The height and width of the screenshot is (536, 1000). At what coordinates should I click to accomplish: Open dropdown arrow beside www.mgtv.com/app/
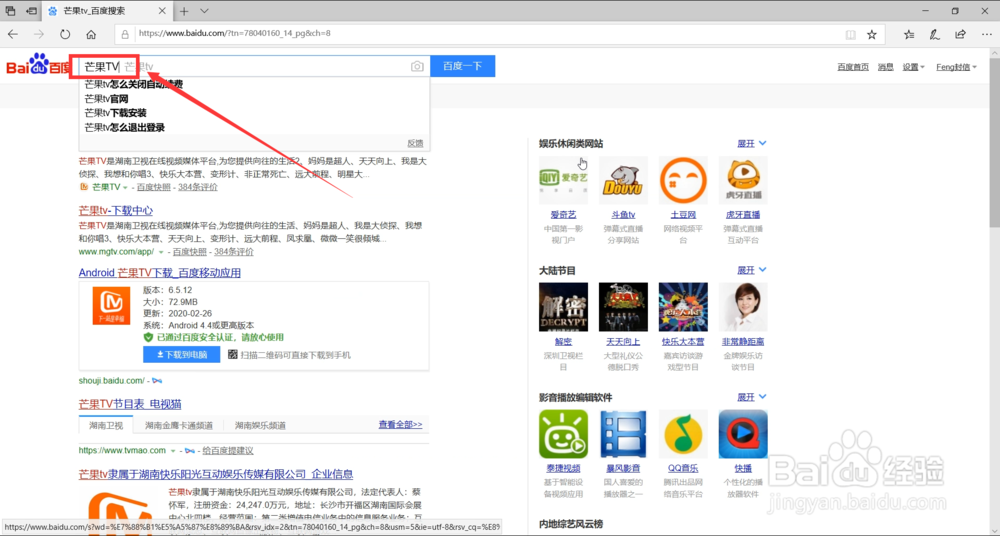point(161,253)
